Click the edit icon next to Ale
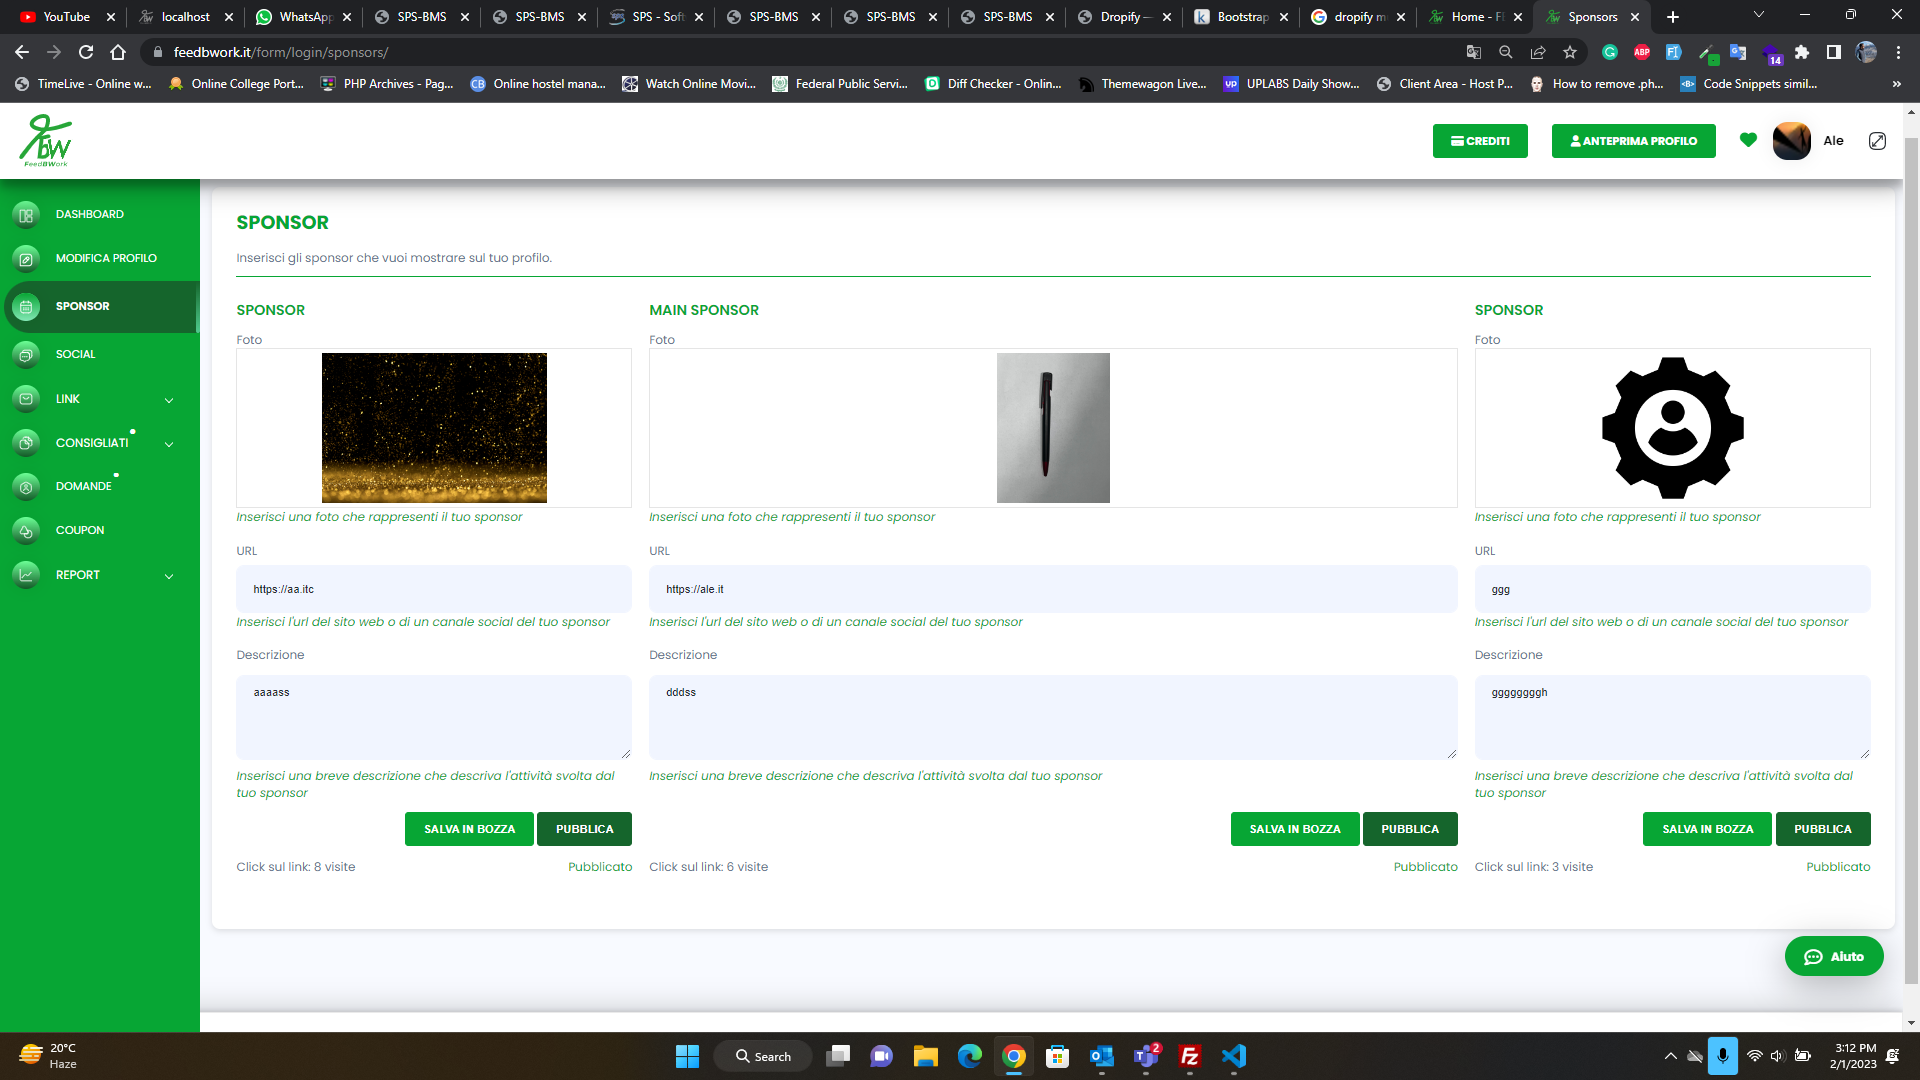1920x1080 pixels. pyautogui.click(x=1877, y=141)
